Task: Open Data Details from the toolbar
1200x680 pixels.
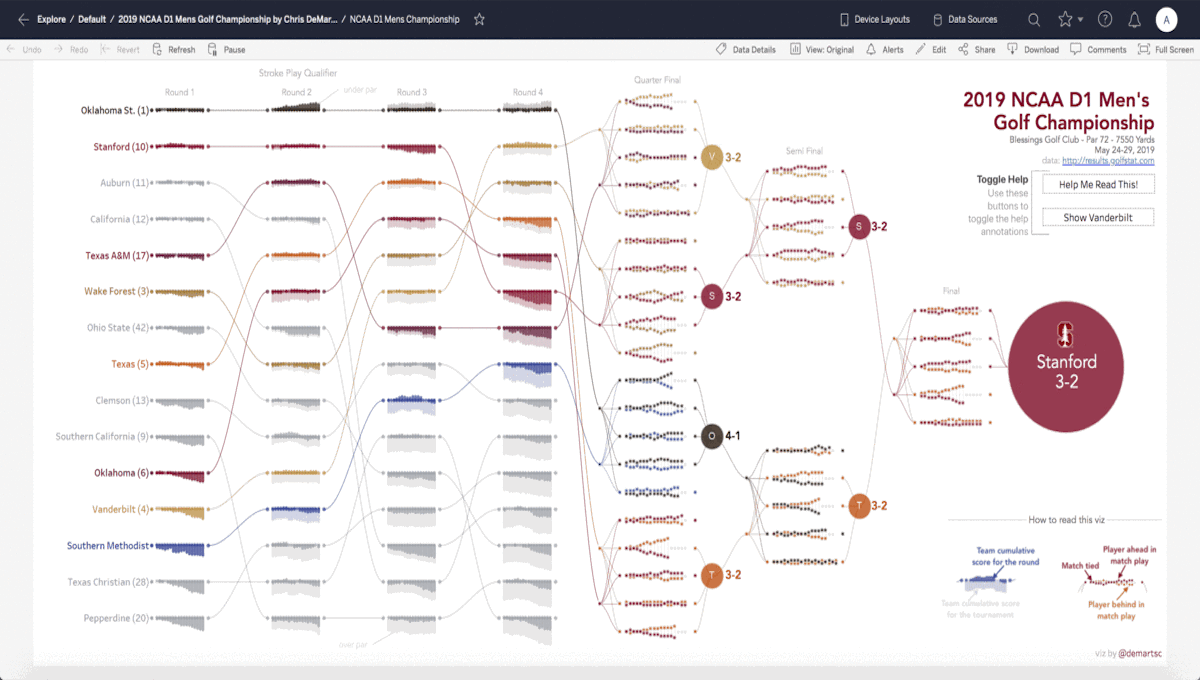Action: [745, 49]
